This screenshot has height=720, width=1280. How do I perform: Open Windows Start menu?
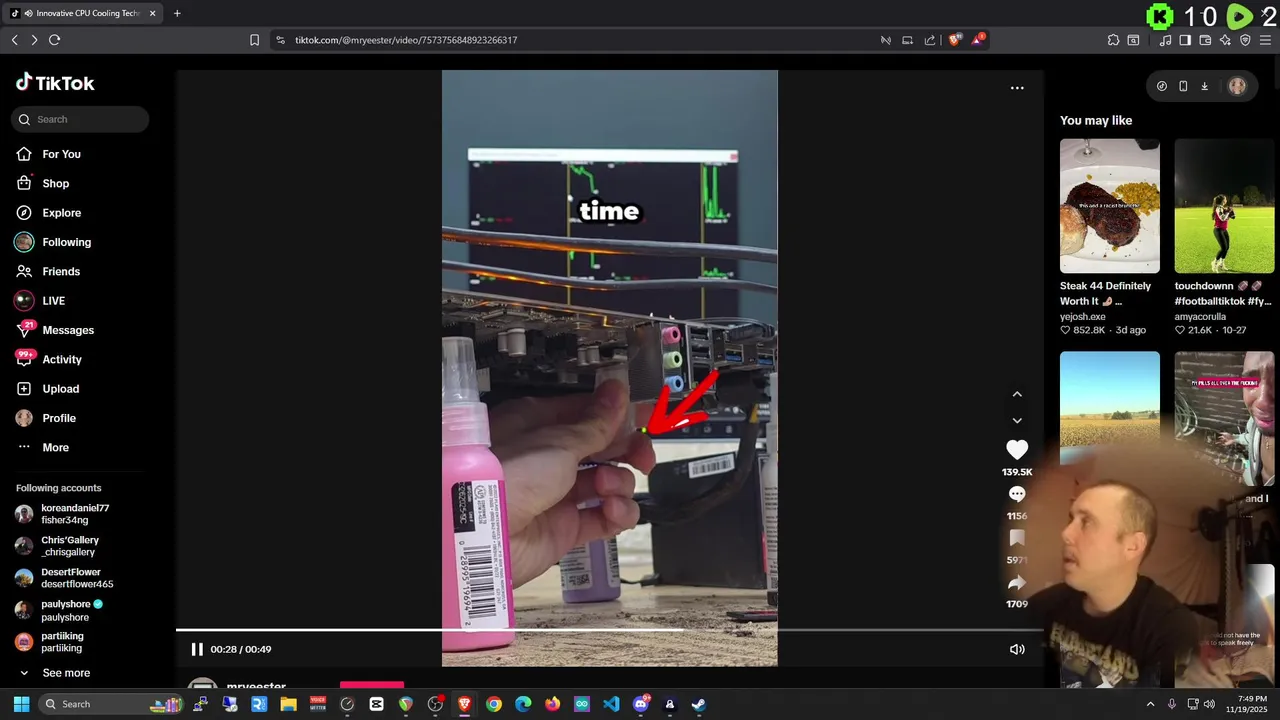click(21, 704)
